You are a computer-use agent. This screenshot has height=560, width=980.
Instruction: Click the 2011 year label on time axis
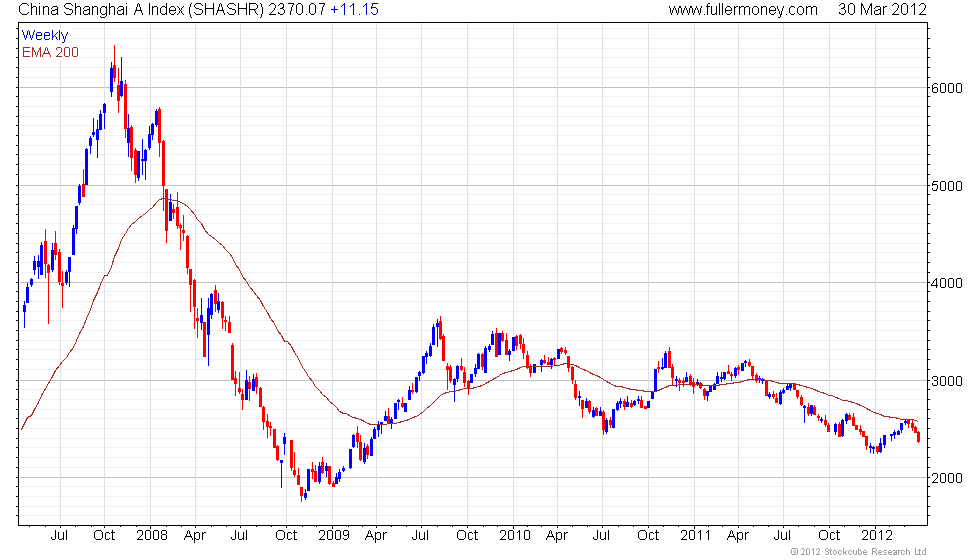point(696,536)
